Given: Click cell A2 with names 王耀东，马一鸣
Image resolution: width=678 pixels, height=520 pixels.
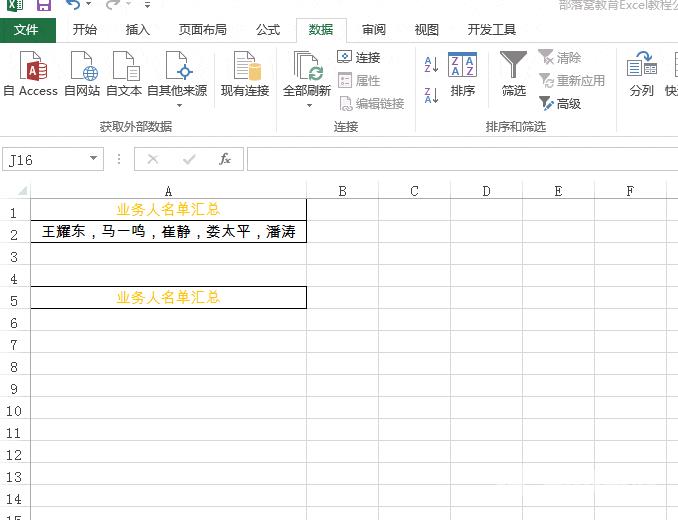Looking at the screenshot, I should point(169,232).
